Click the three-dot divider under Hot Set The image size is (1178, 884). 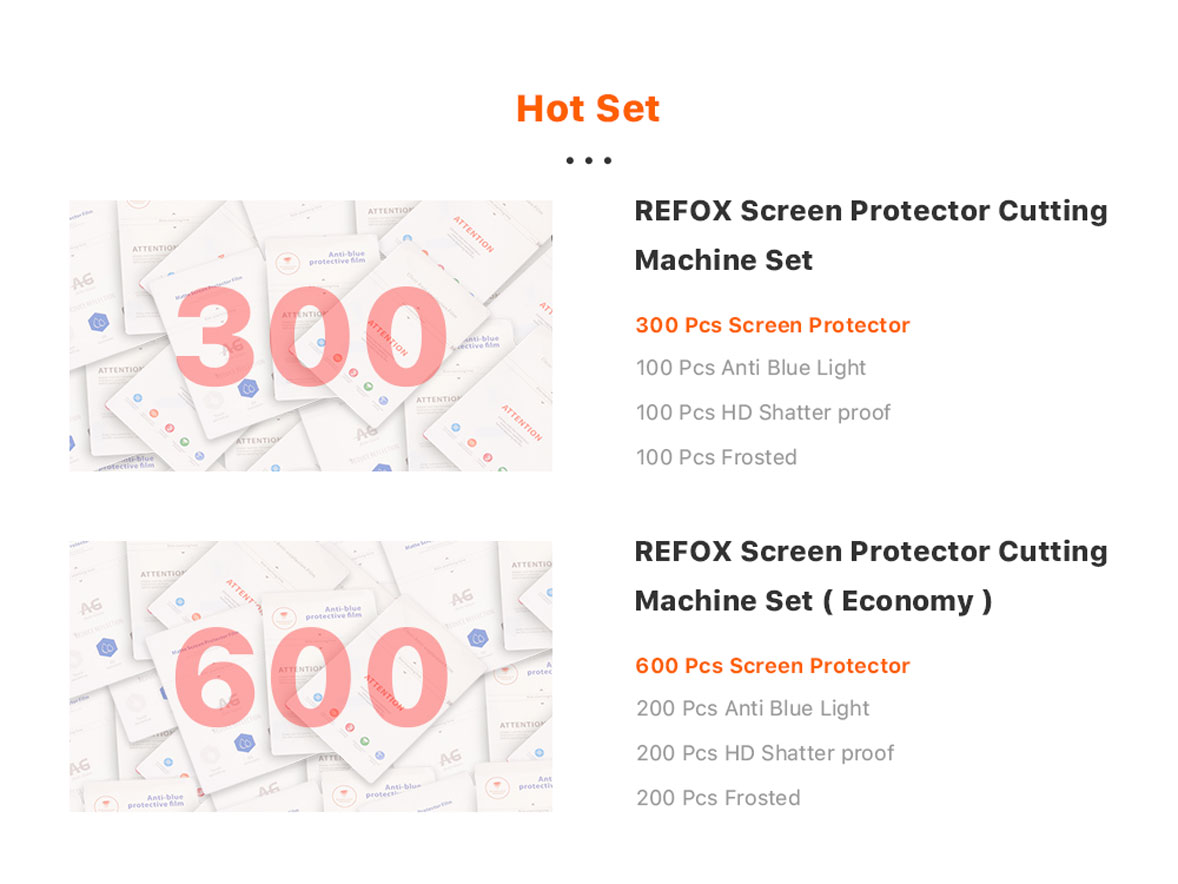pos(588,160)
